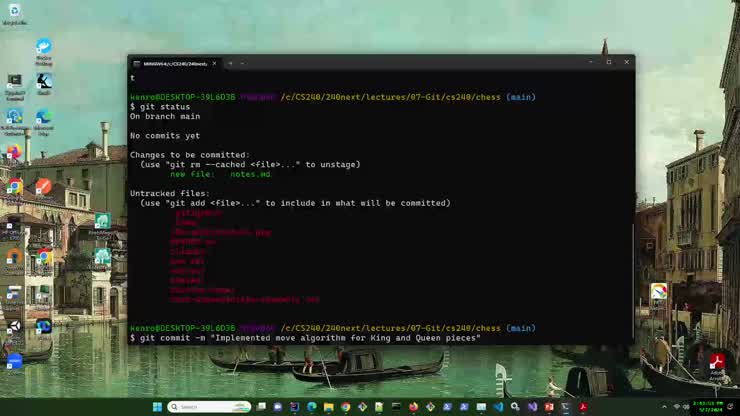
Task: Open Google Chrome from the taskbar
Action: [x=345, y=407]
